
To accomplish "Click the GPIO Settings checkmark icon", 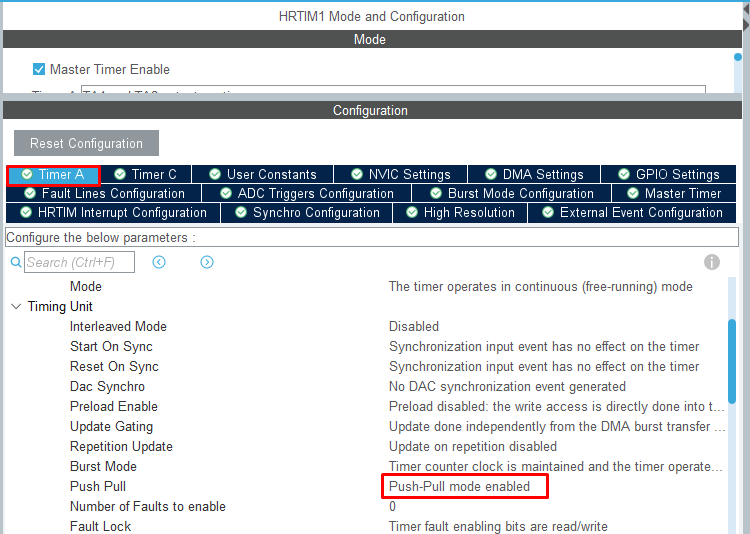I will coord(624,175).
